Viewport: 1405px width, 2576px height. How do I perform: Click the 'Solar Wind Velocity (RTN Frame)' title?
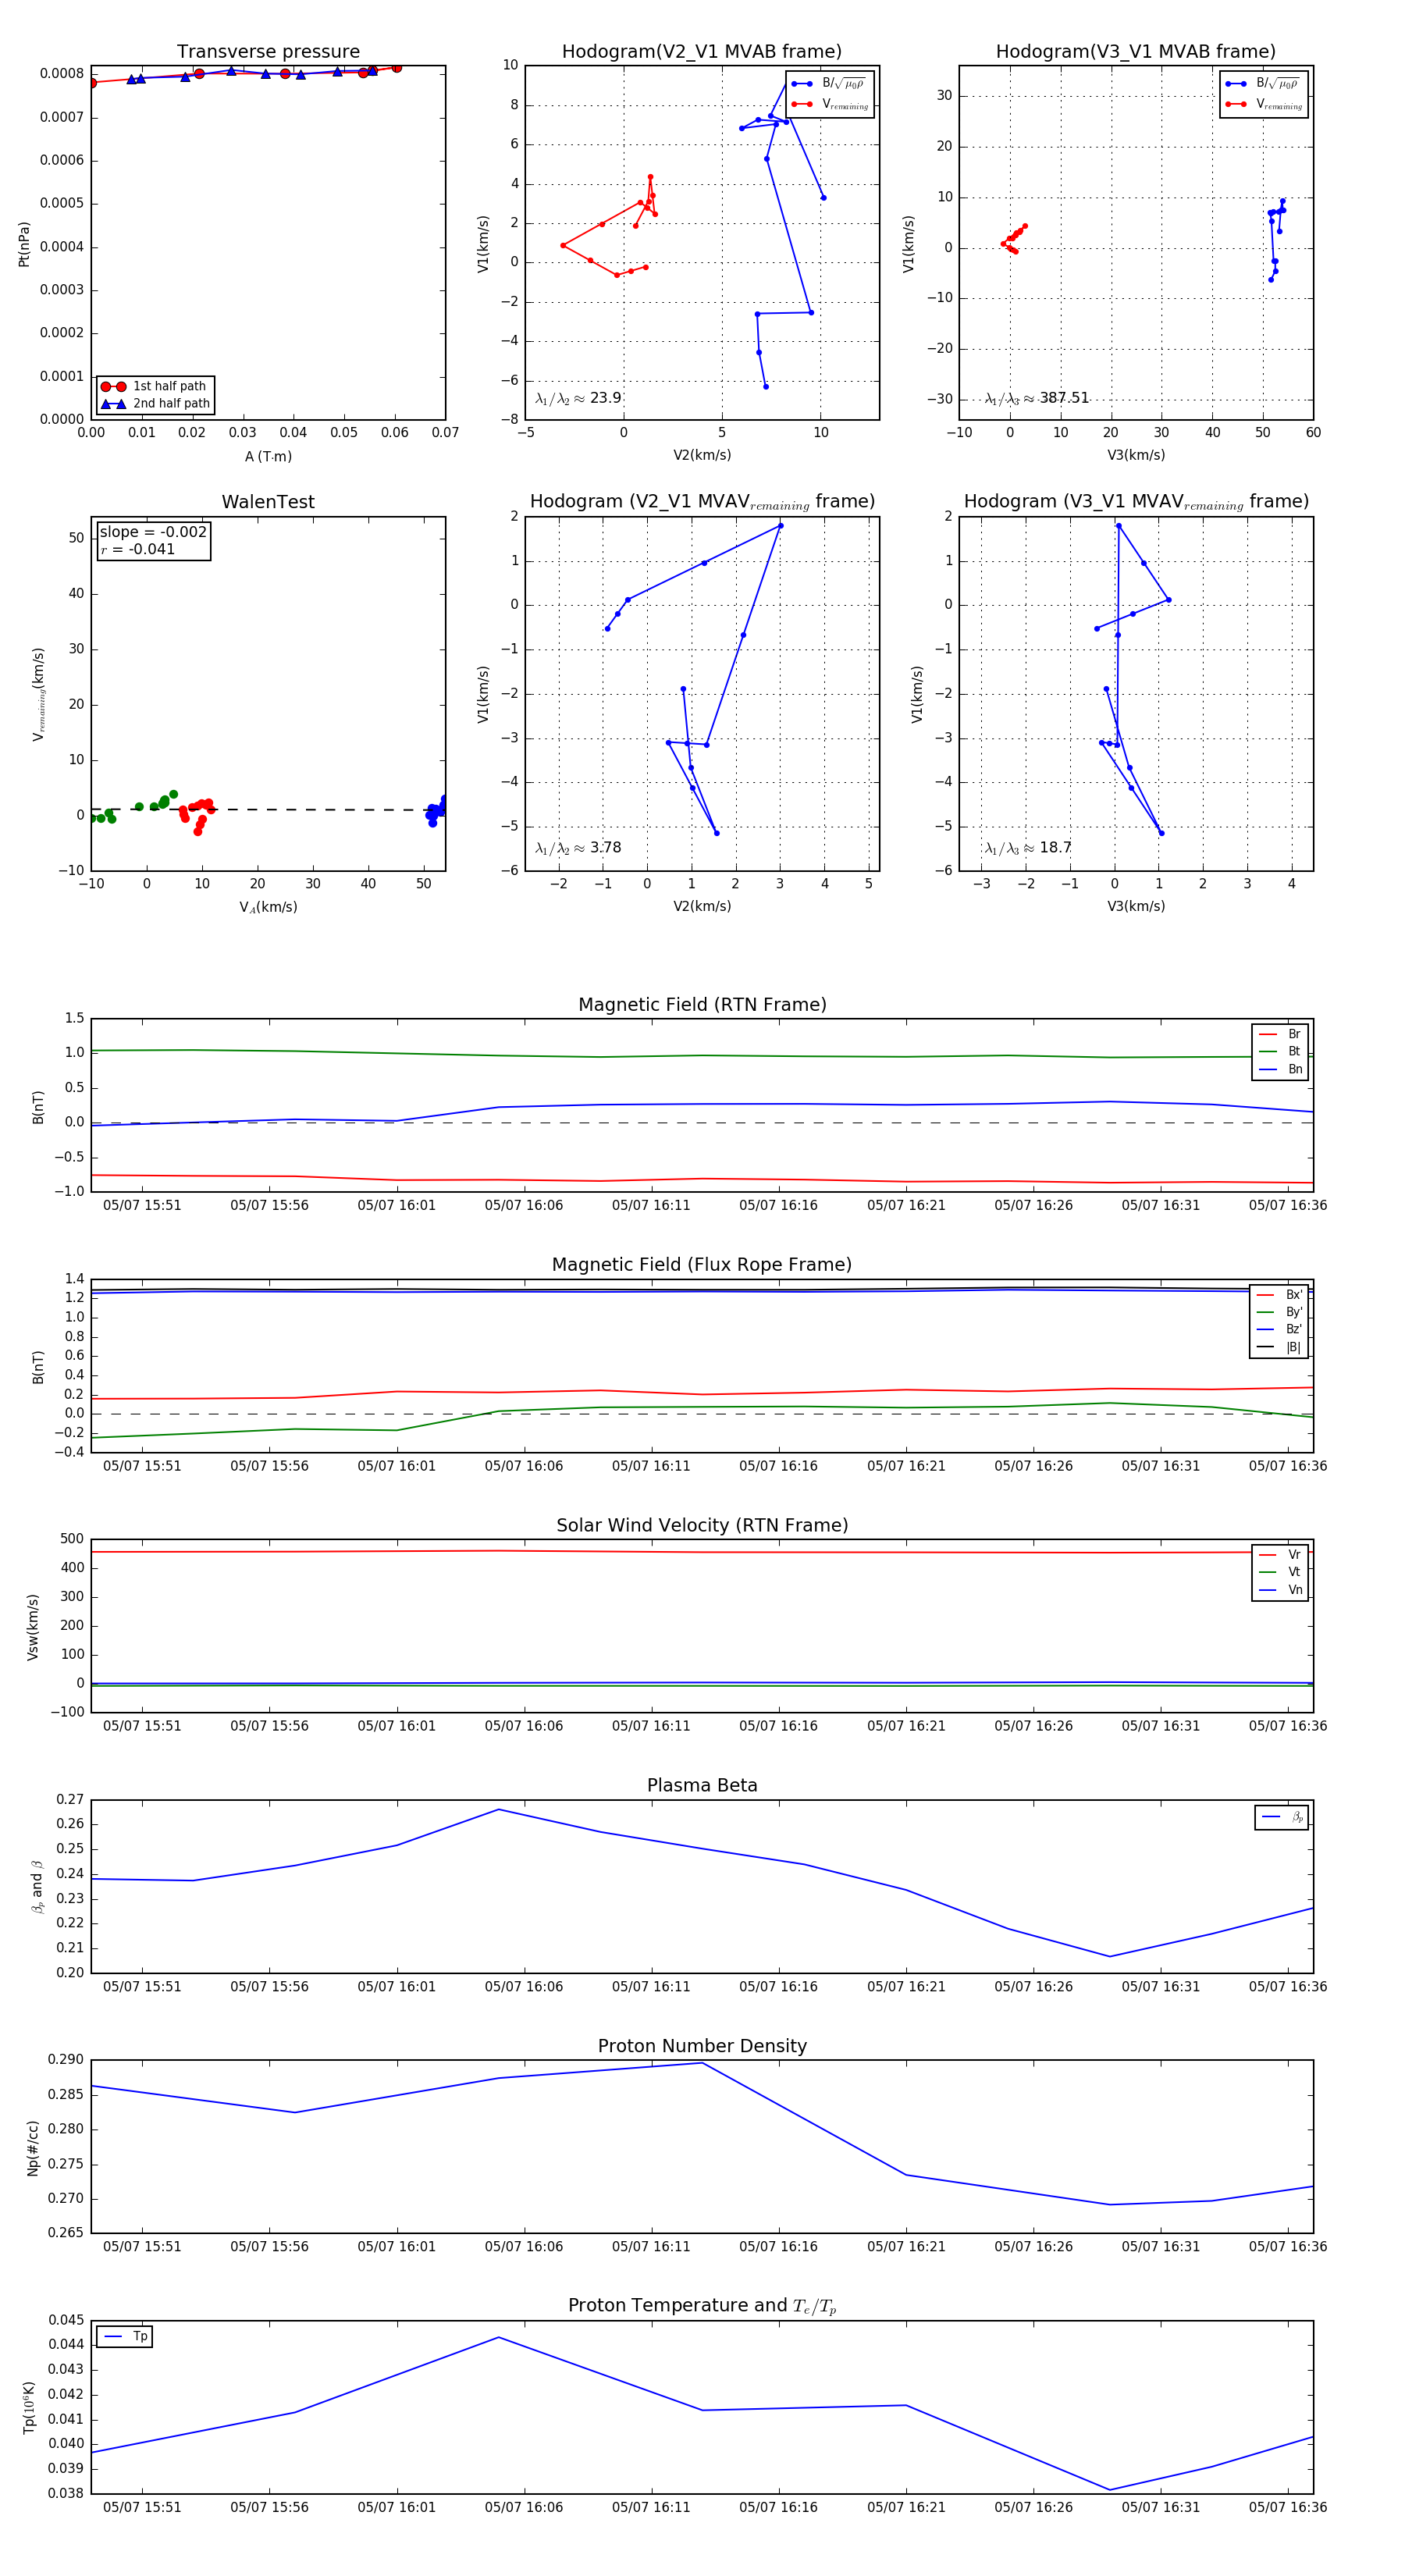702,1525
